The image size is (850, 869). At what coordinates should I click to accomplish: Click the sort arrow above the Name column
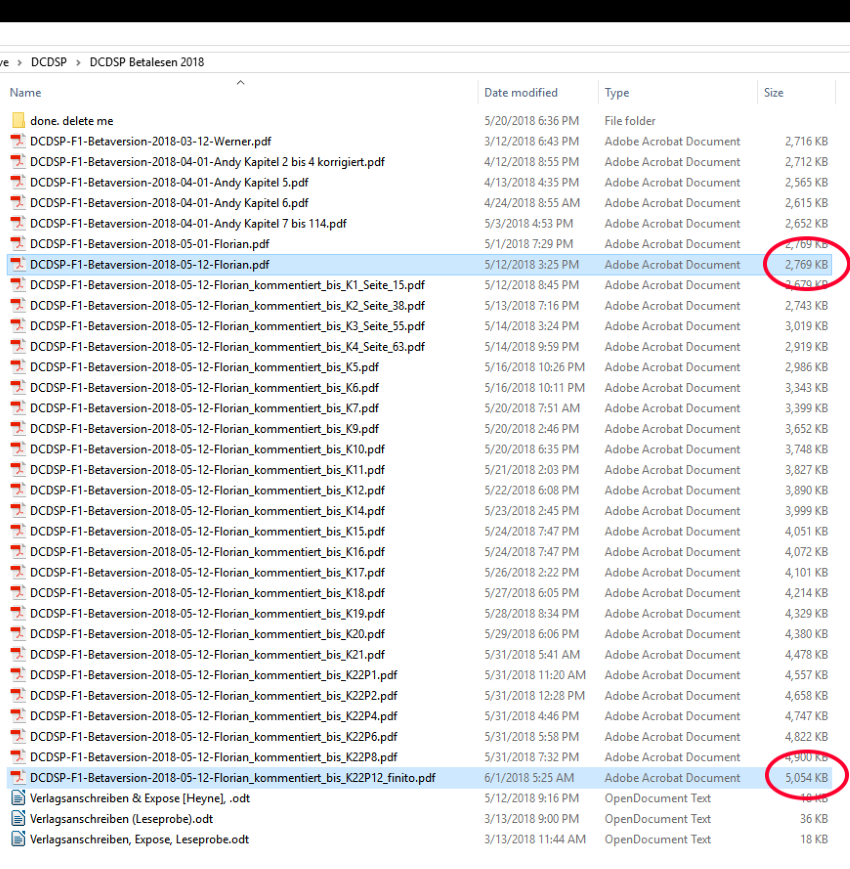click(x=240, y=82)
